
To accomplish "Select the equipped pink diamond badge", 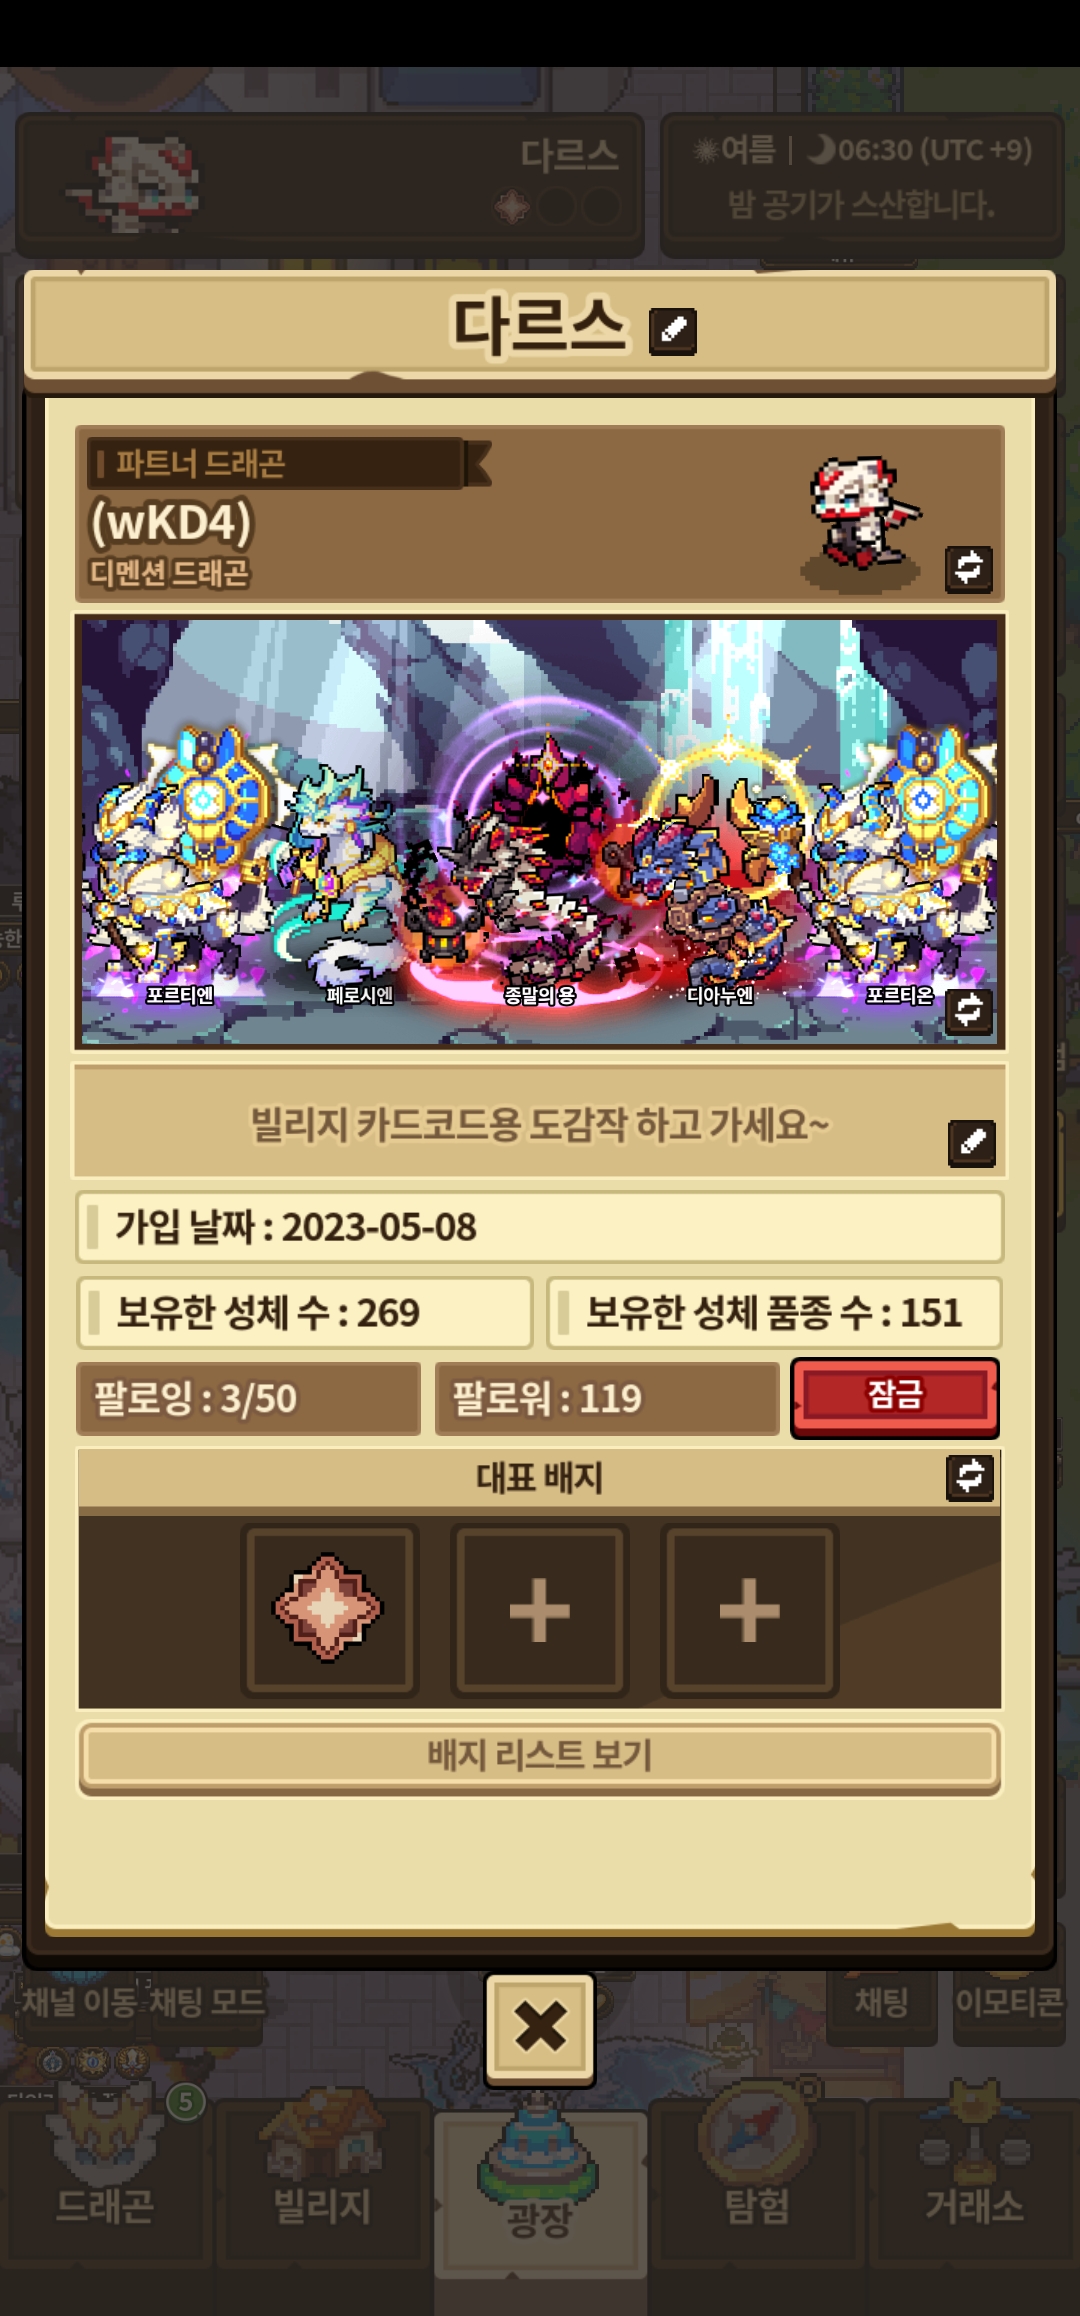I will tap(329, 1609).
